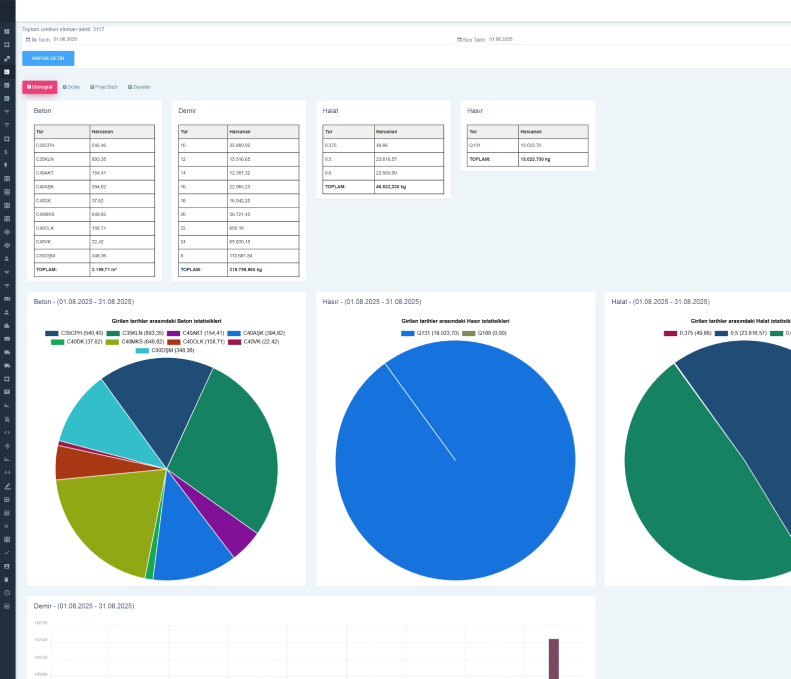Open the Proje Bazlı tab

(104, 87)
